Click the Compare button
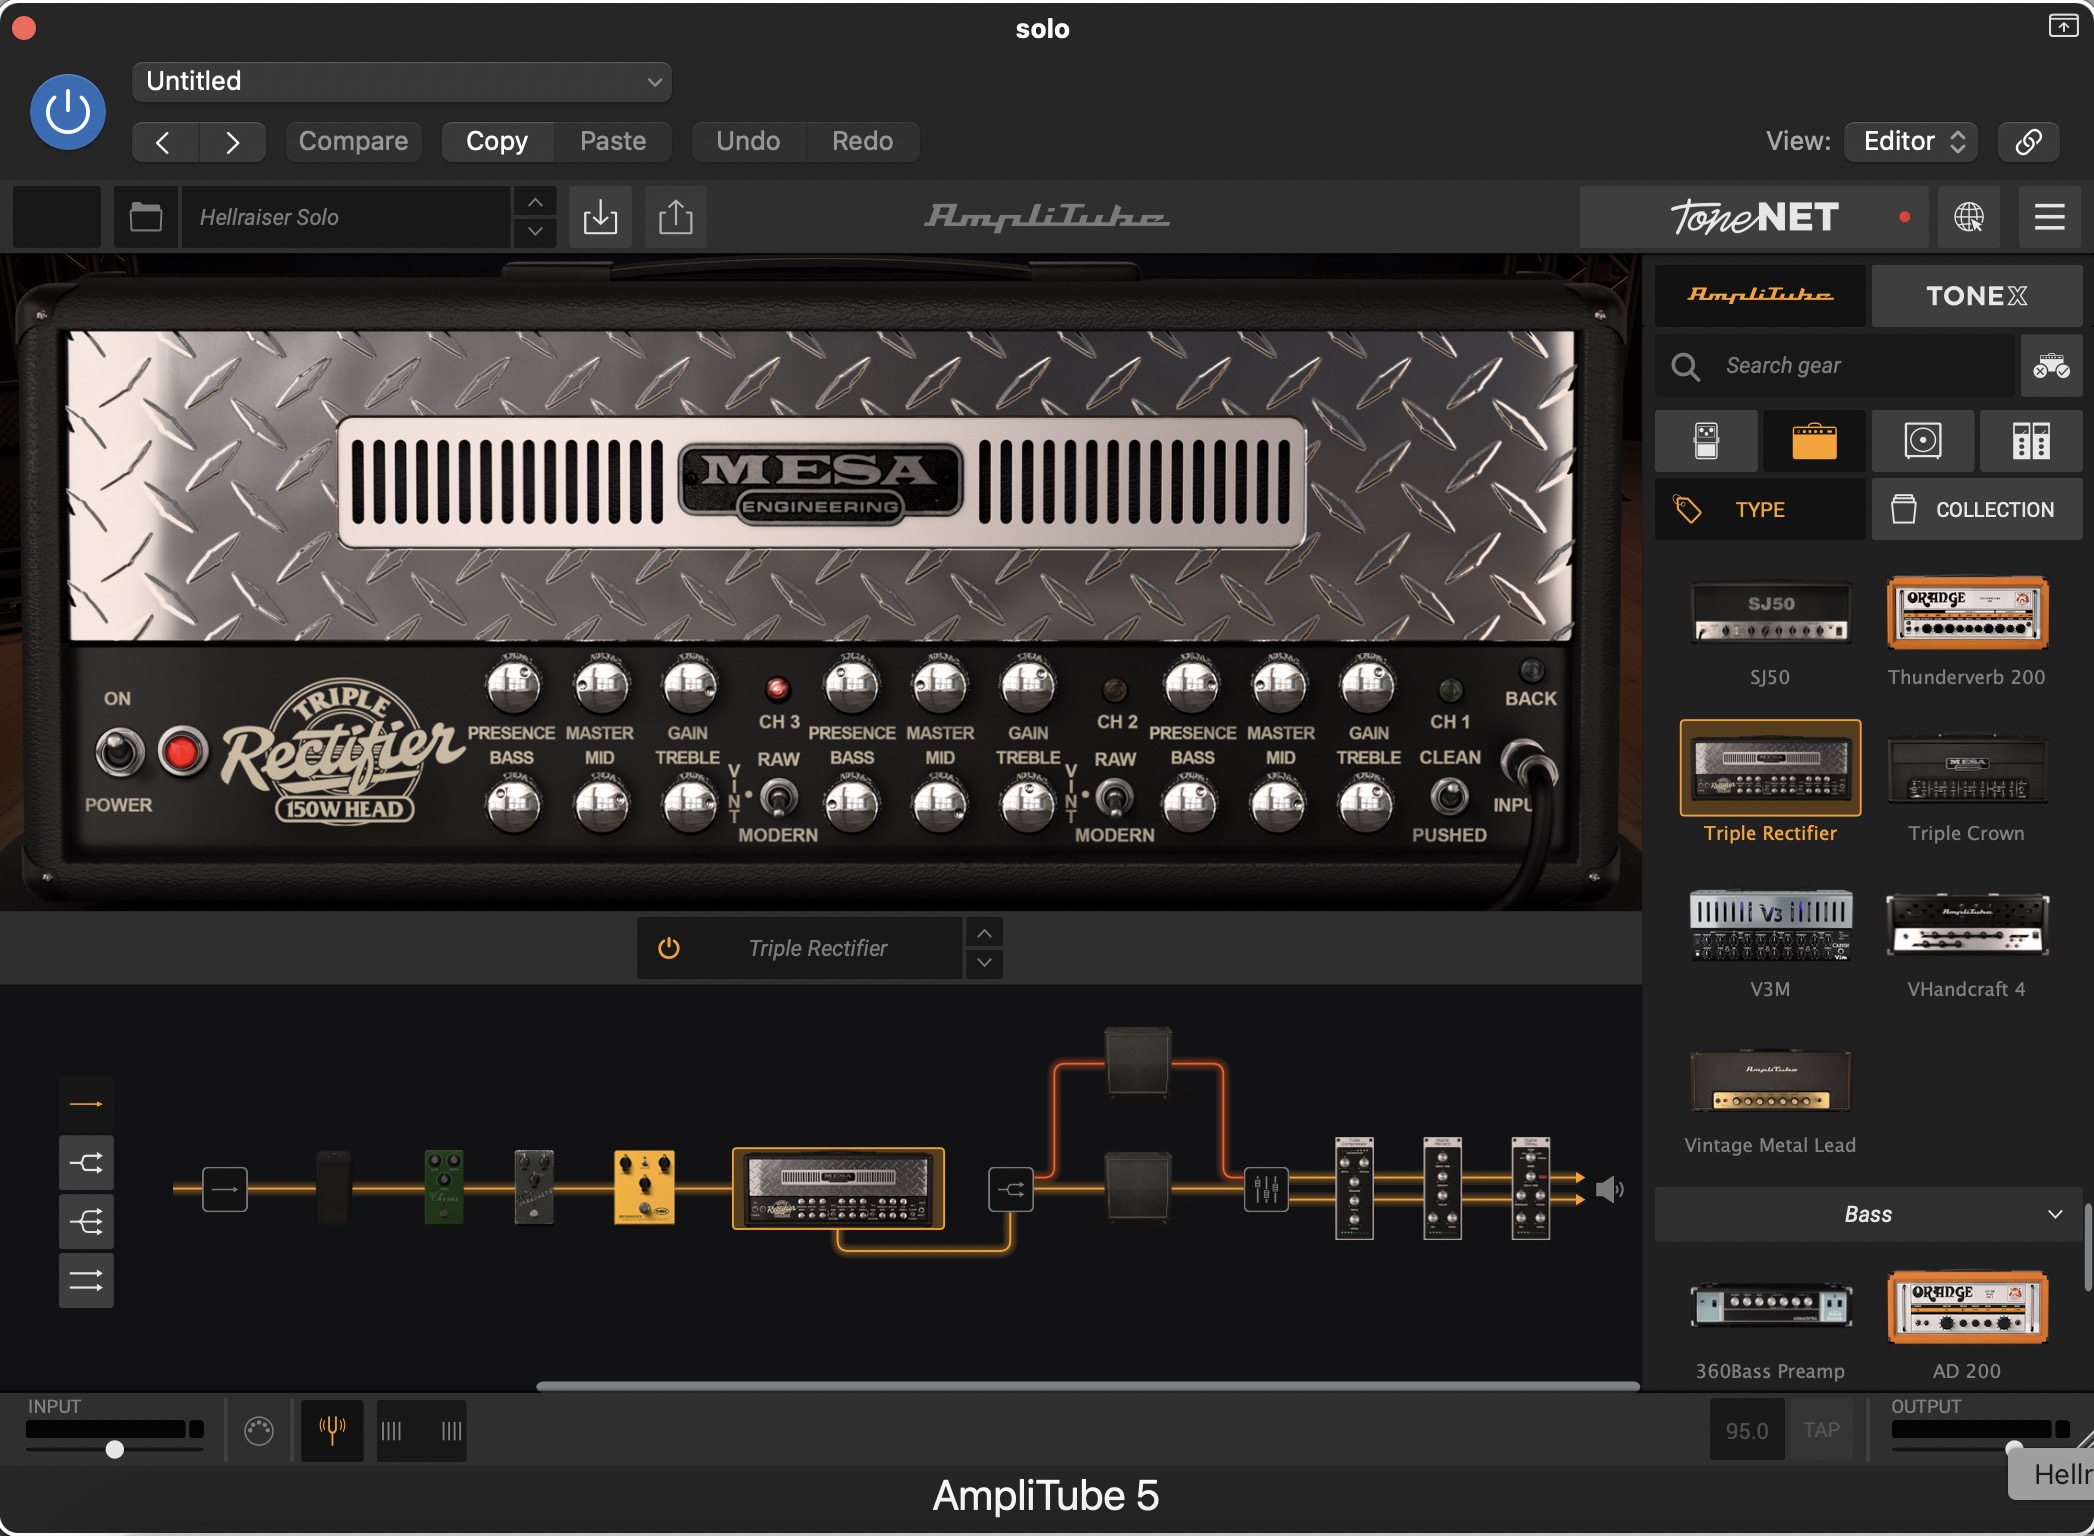 pos(353,141)
